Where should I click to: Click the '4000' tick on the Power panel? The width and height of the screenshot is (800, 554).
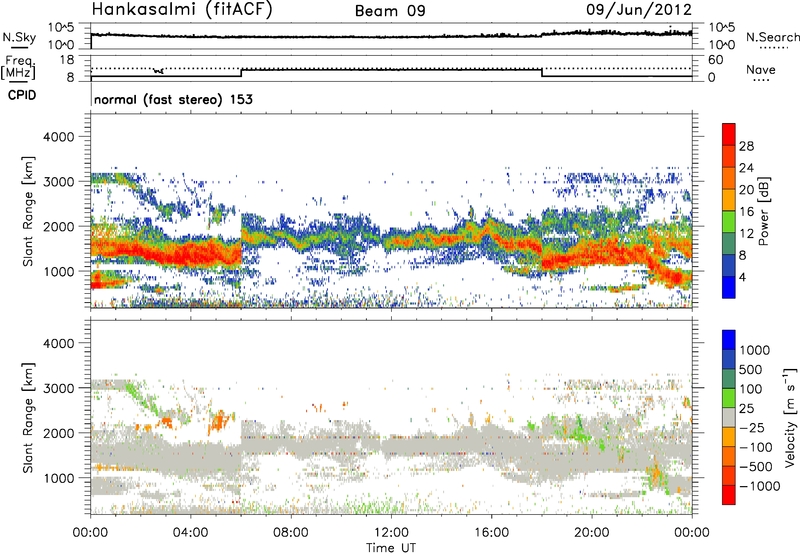point(58,137)
